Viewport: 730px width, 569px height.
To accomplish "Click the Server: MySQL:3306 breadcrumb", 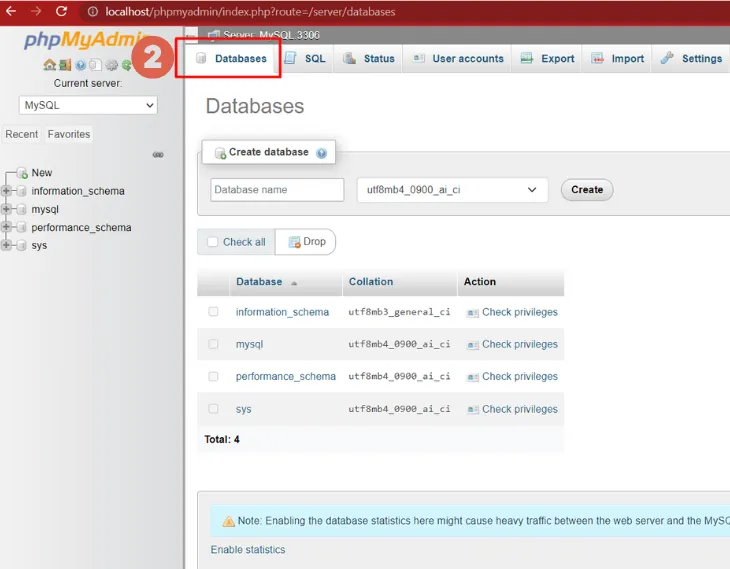I will [x=271, y=35].
